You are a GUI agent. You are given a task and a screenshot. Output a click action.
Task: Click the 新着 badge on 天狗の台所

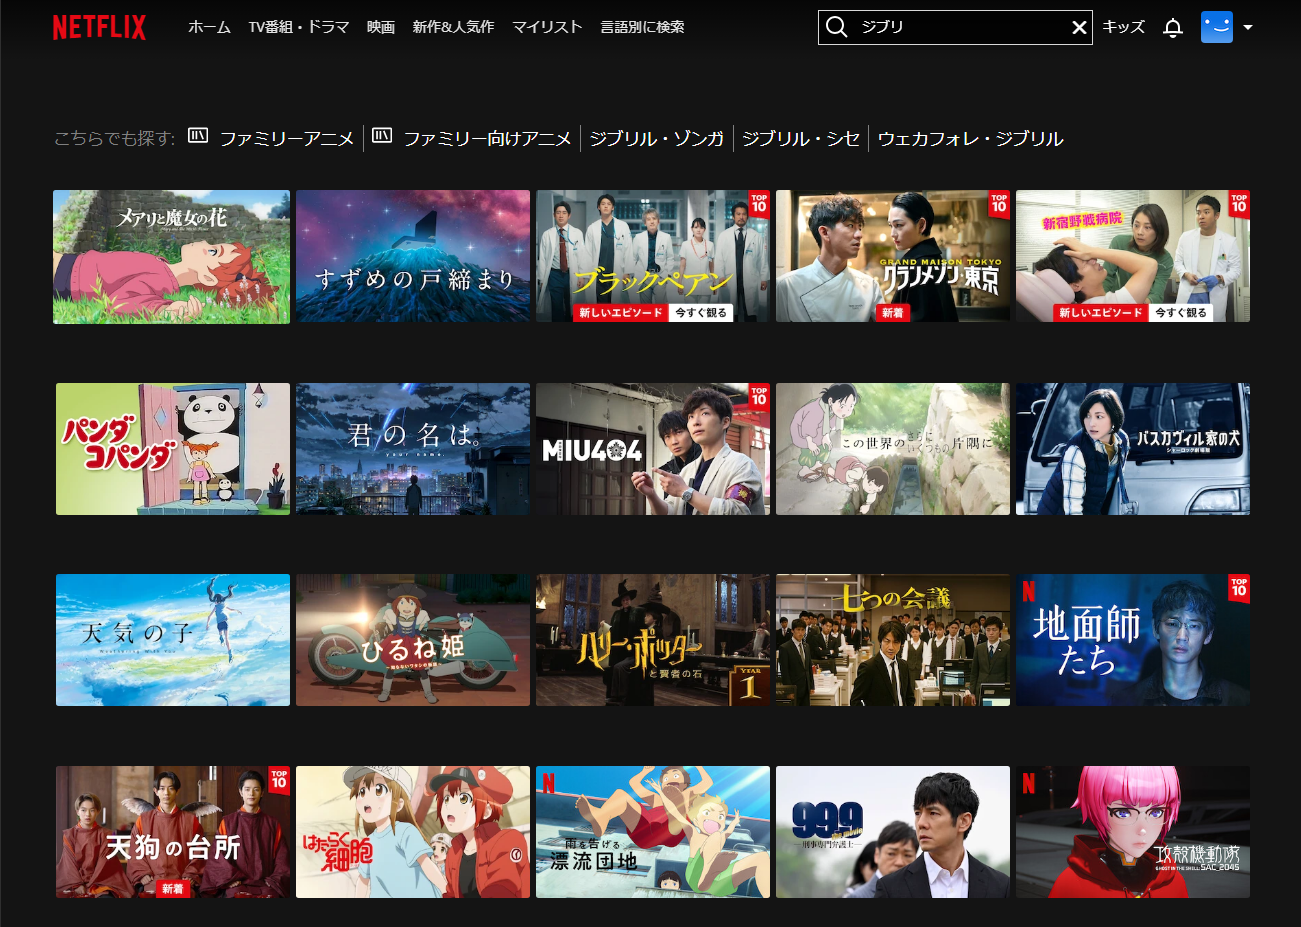[x=173, y=889]
